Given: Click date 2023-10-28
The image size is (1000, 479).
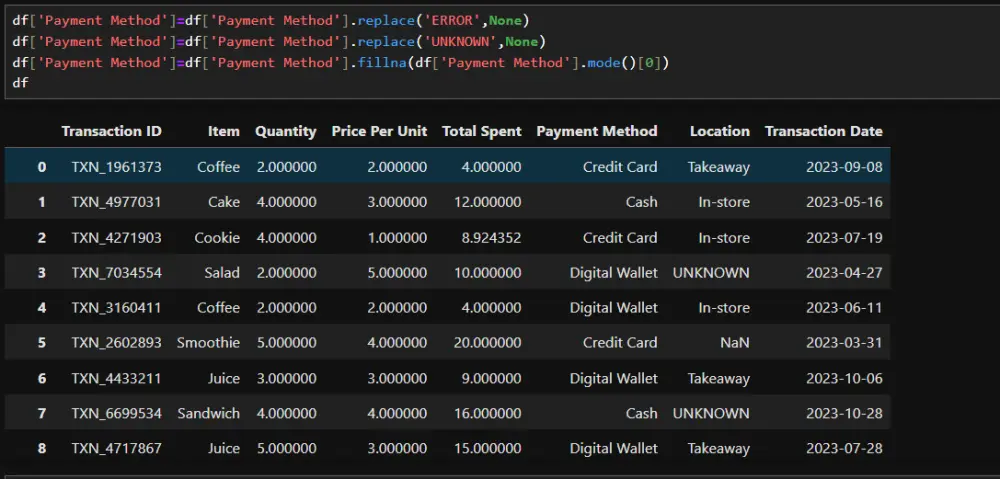Looking at the screenshot, I should coord(844,413).
